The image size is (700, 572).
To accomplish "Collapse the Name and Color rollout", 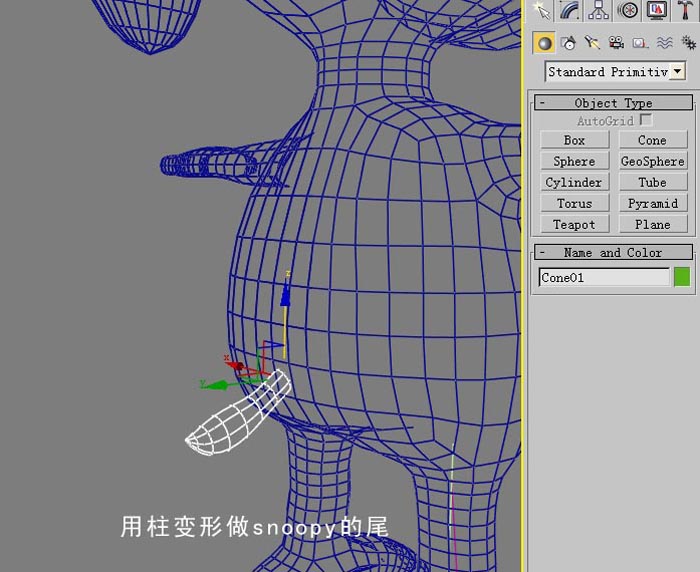I will (613, 252).
